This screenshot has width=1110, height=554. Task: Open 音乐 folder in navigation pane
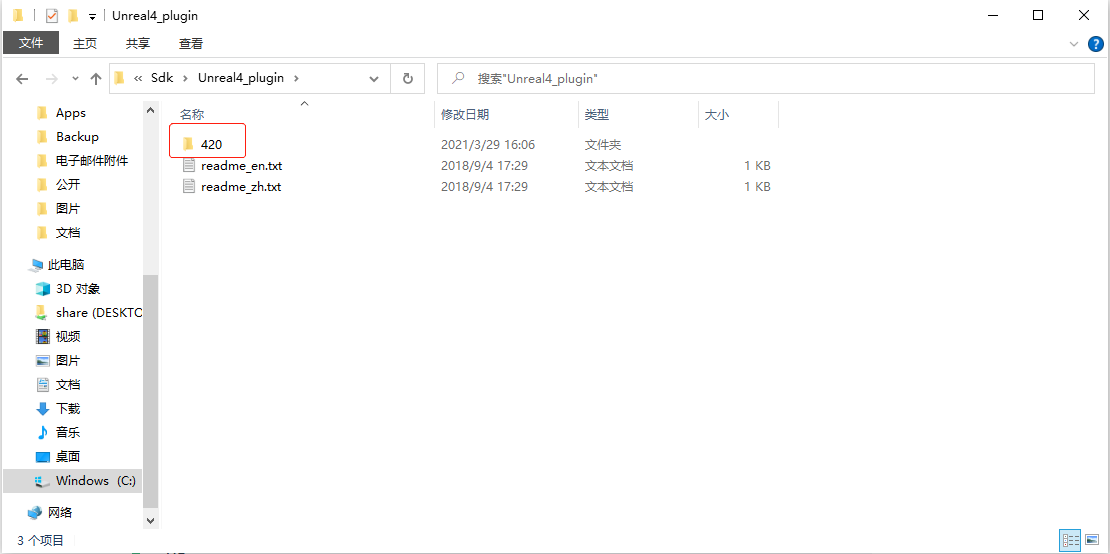pos(68,432)
